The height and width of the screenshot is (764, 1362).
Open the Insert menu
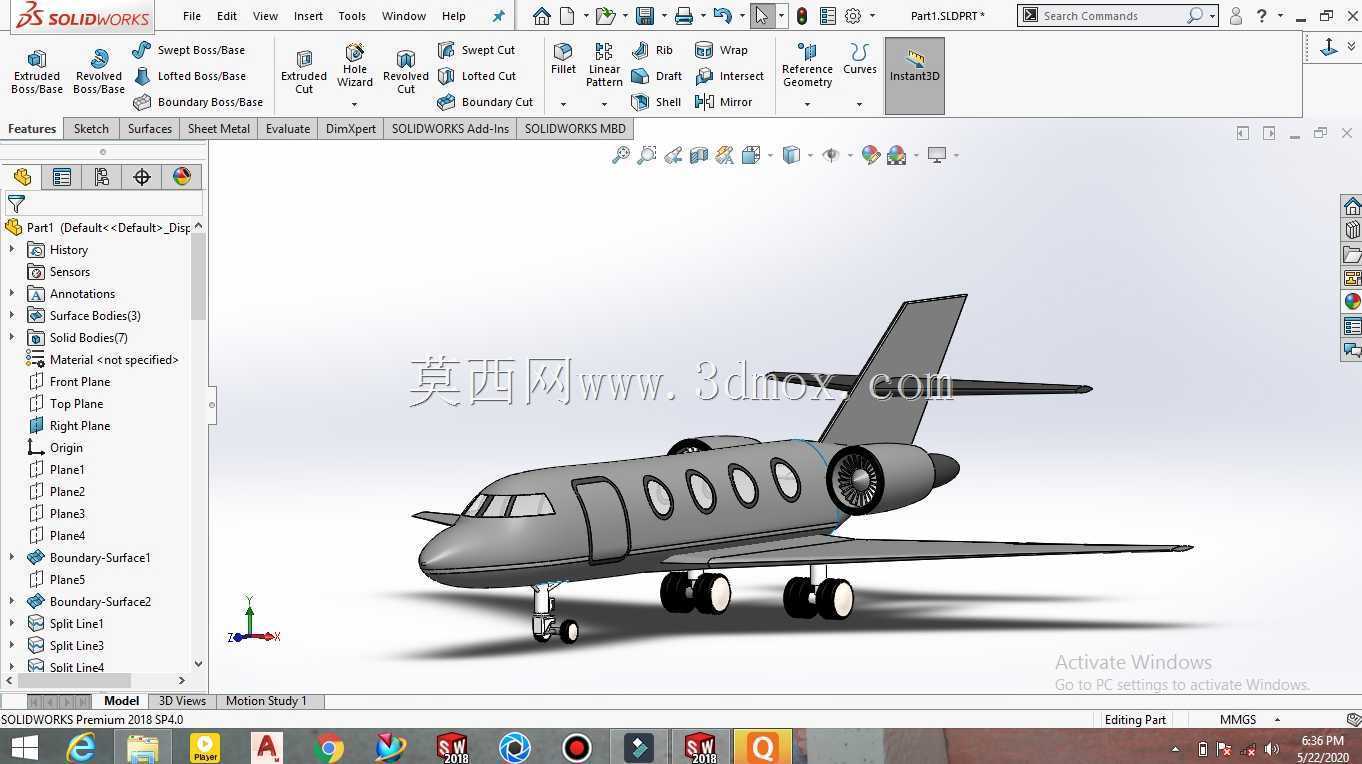point(308,16)
